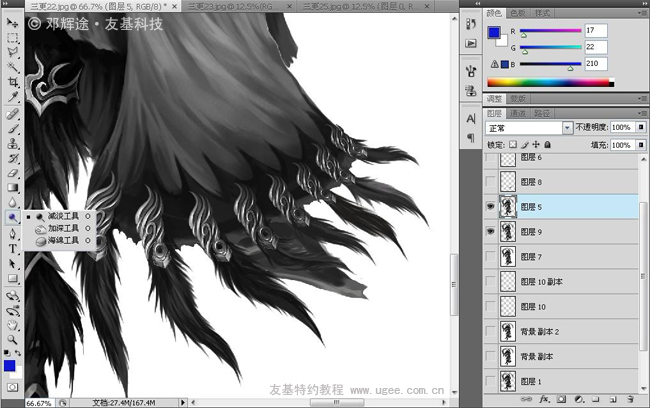
Task: Open the 蒙版 masks tab
Action: 518,99
